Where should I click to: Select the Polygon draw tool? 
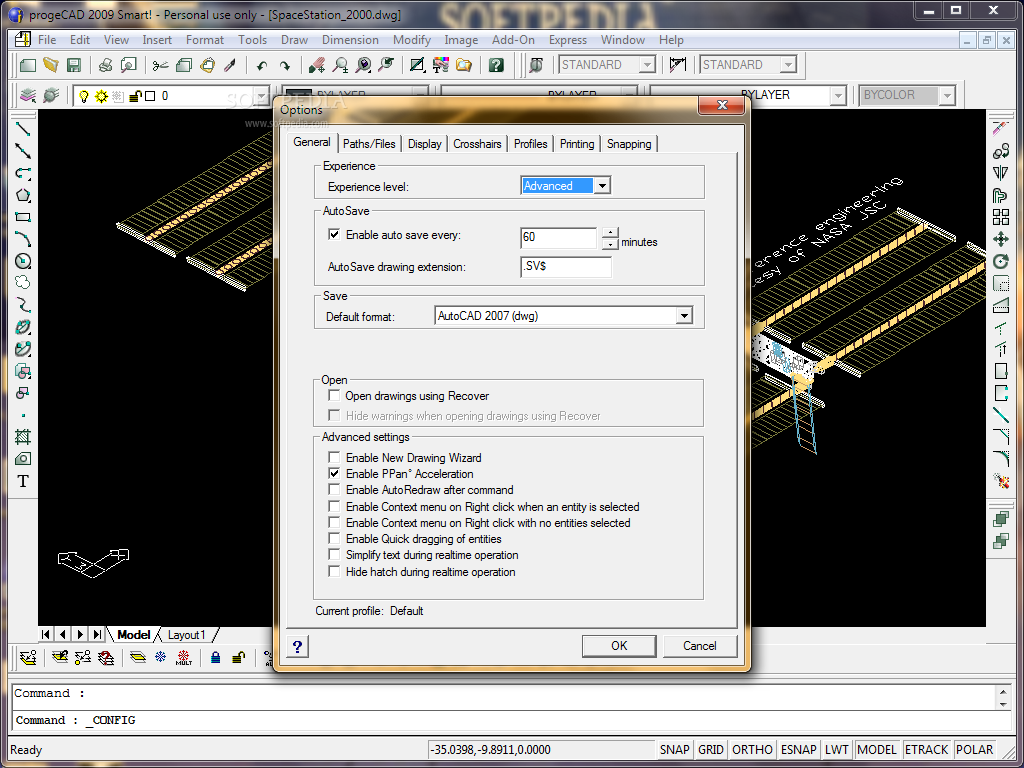[23, 195]
